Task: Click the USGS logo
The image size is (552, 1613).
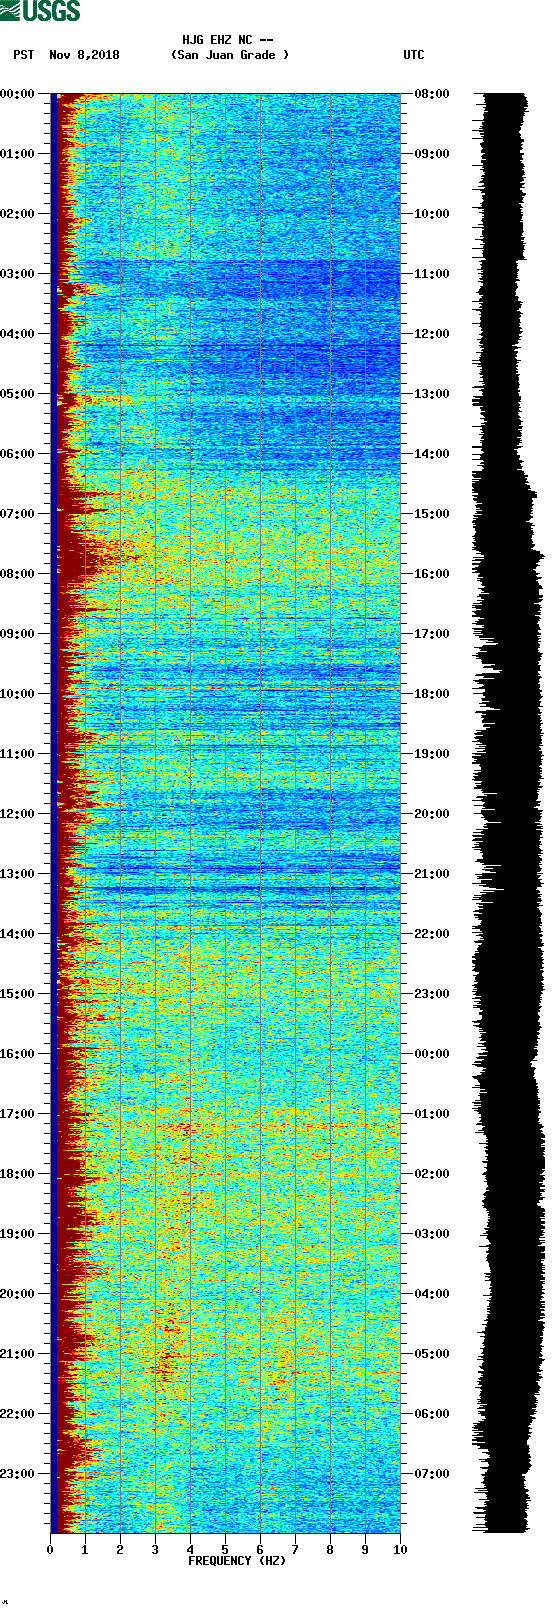Action: (40, 11)
